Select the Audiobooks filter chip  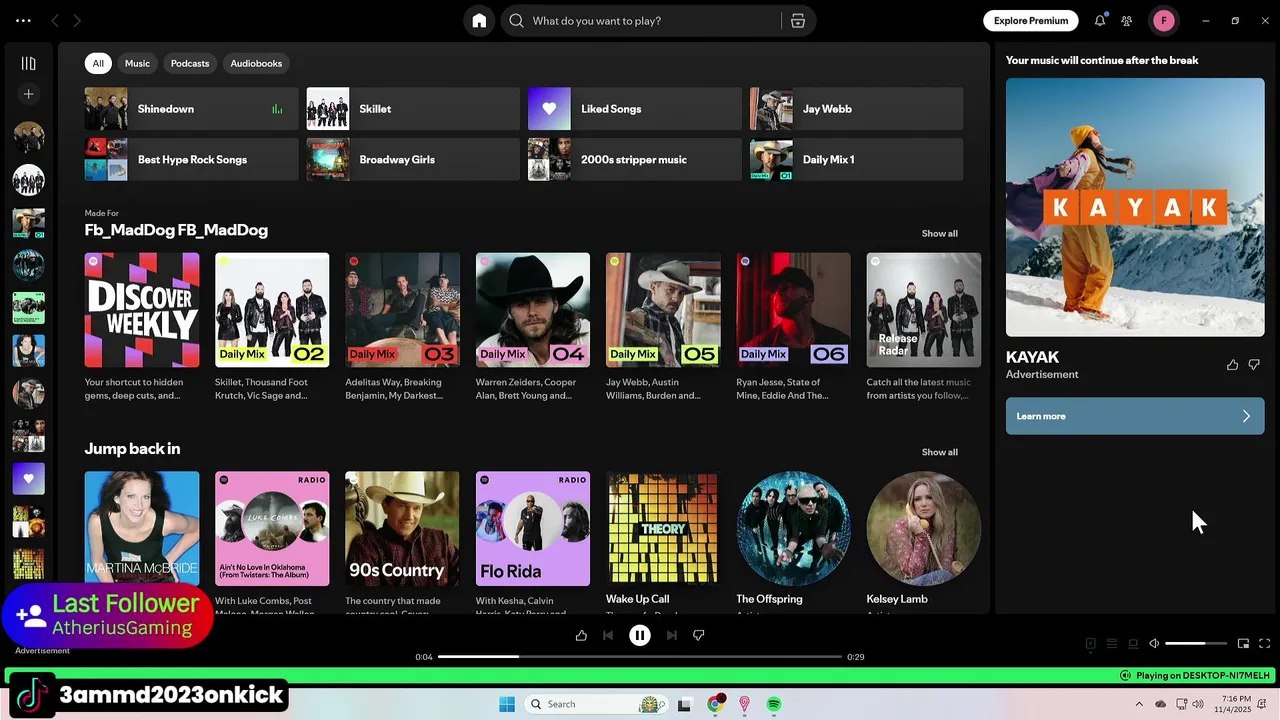pos(256,63)
